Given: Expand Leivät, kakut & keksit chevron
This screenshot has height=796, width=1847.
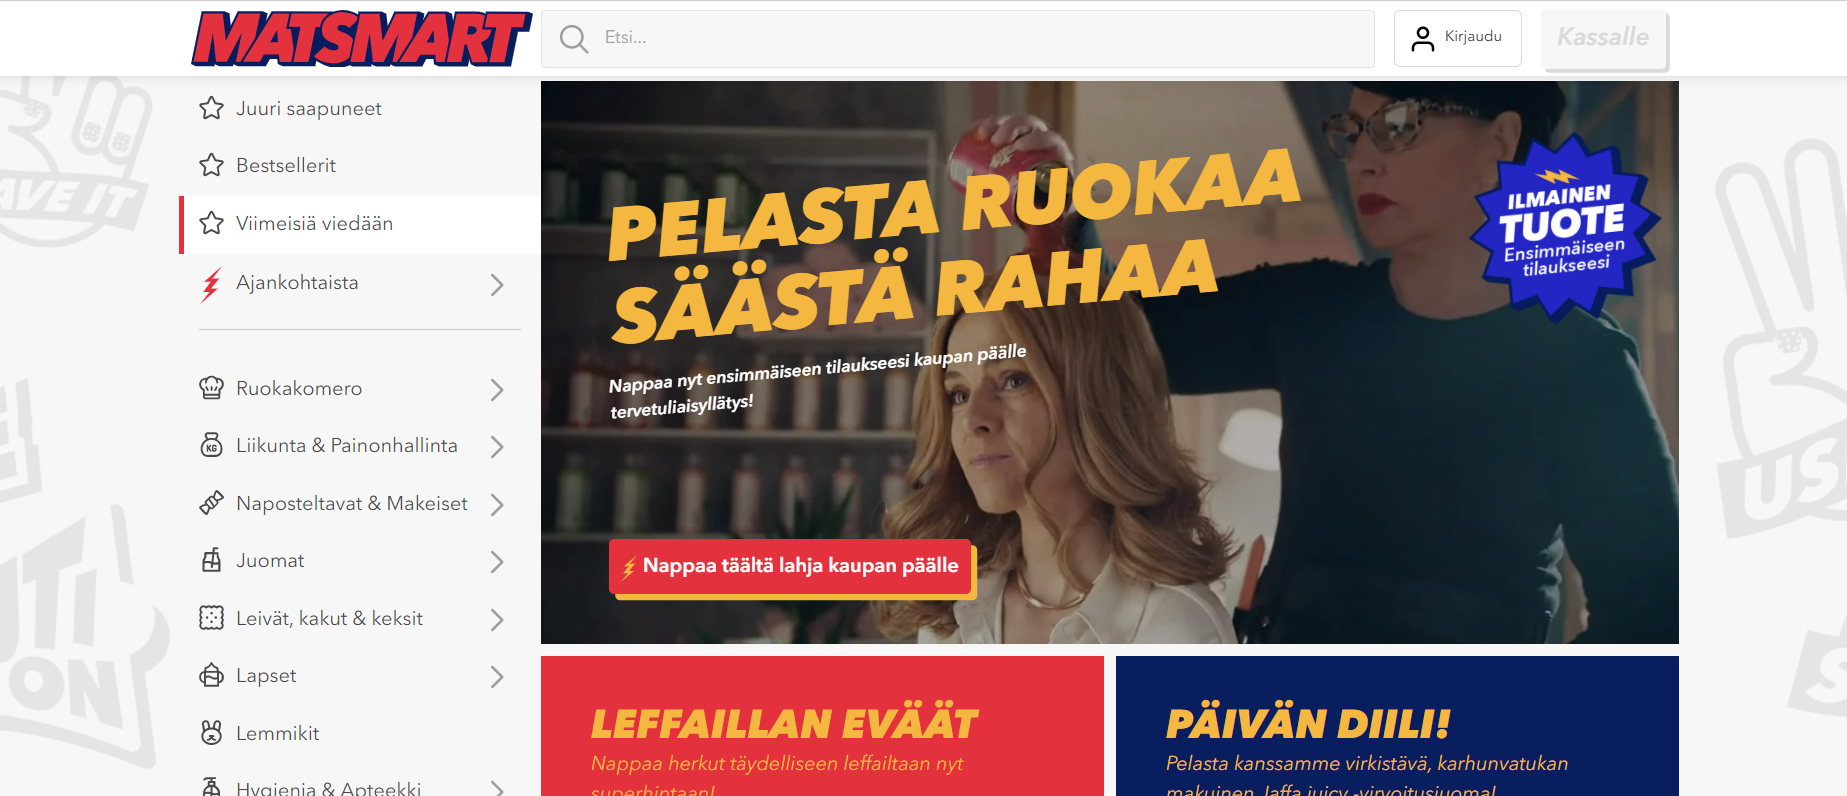Looking at the screenshot, I should 497,620.
